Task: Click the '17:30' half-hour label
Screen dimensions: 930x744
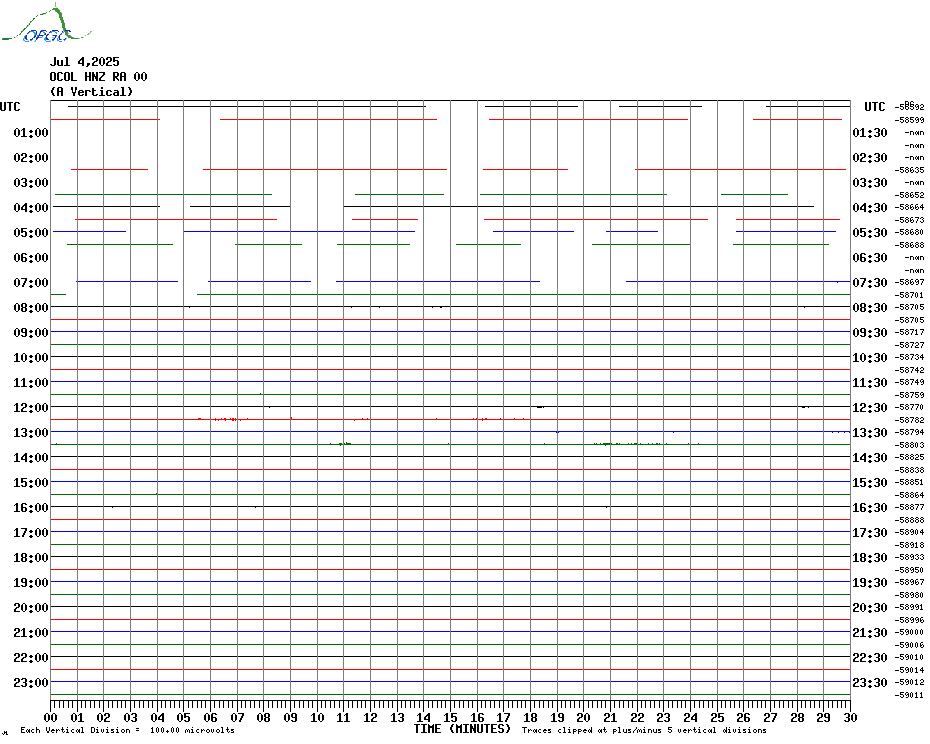Action: tap(870, 533)
